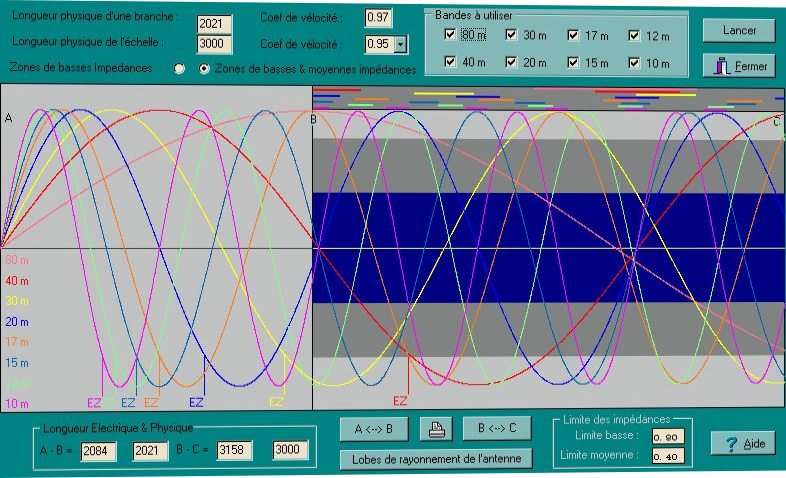Select Zones de basses Impedances radio
The height and width of the screenshot is (478, 786).
click(179, 68)
